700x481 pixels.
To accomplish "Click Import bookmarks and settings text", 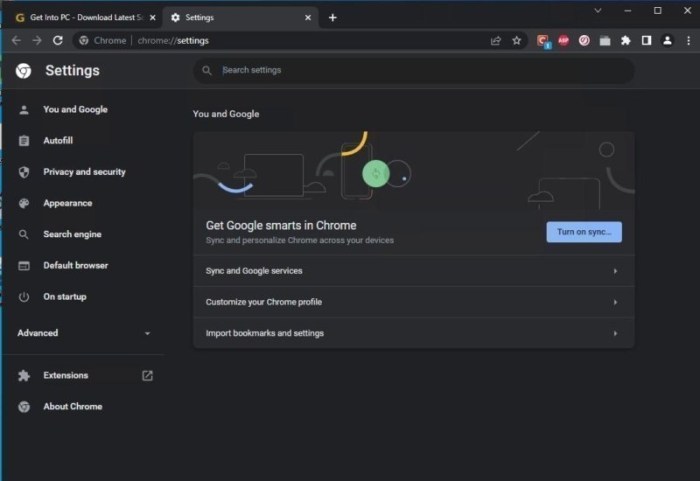I will [265, 334].
